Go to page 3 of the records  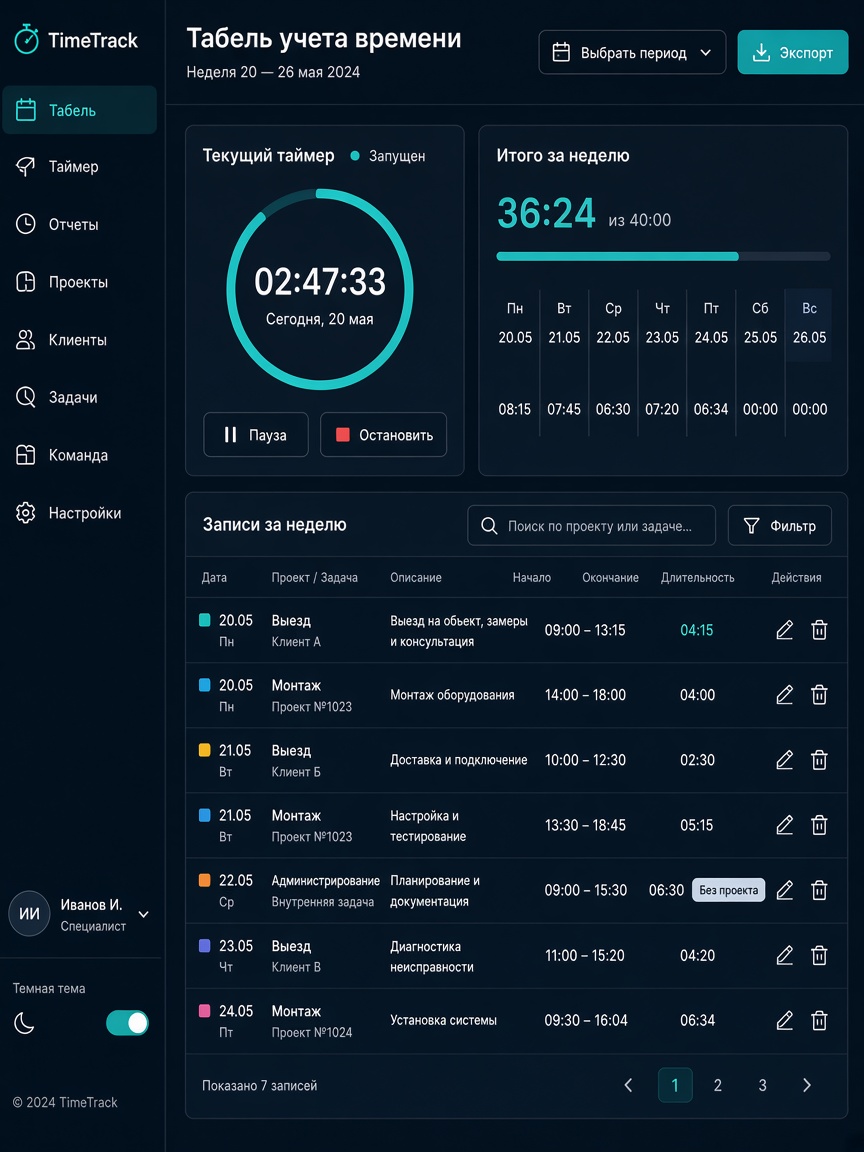click(763, 1085)
